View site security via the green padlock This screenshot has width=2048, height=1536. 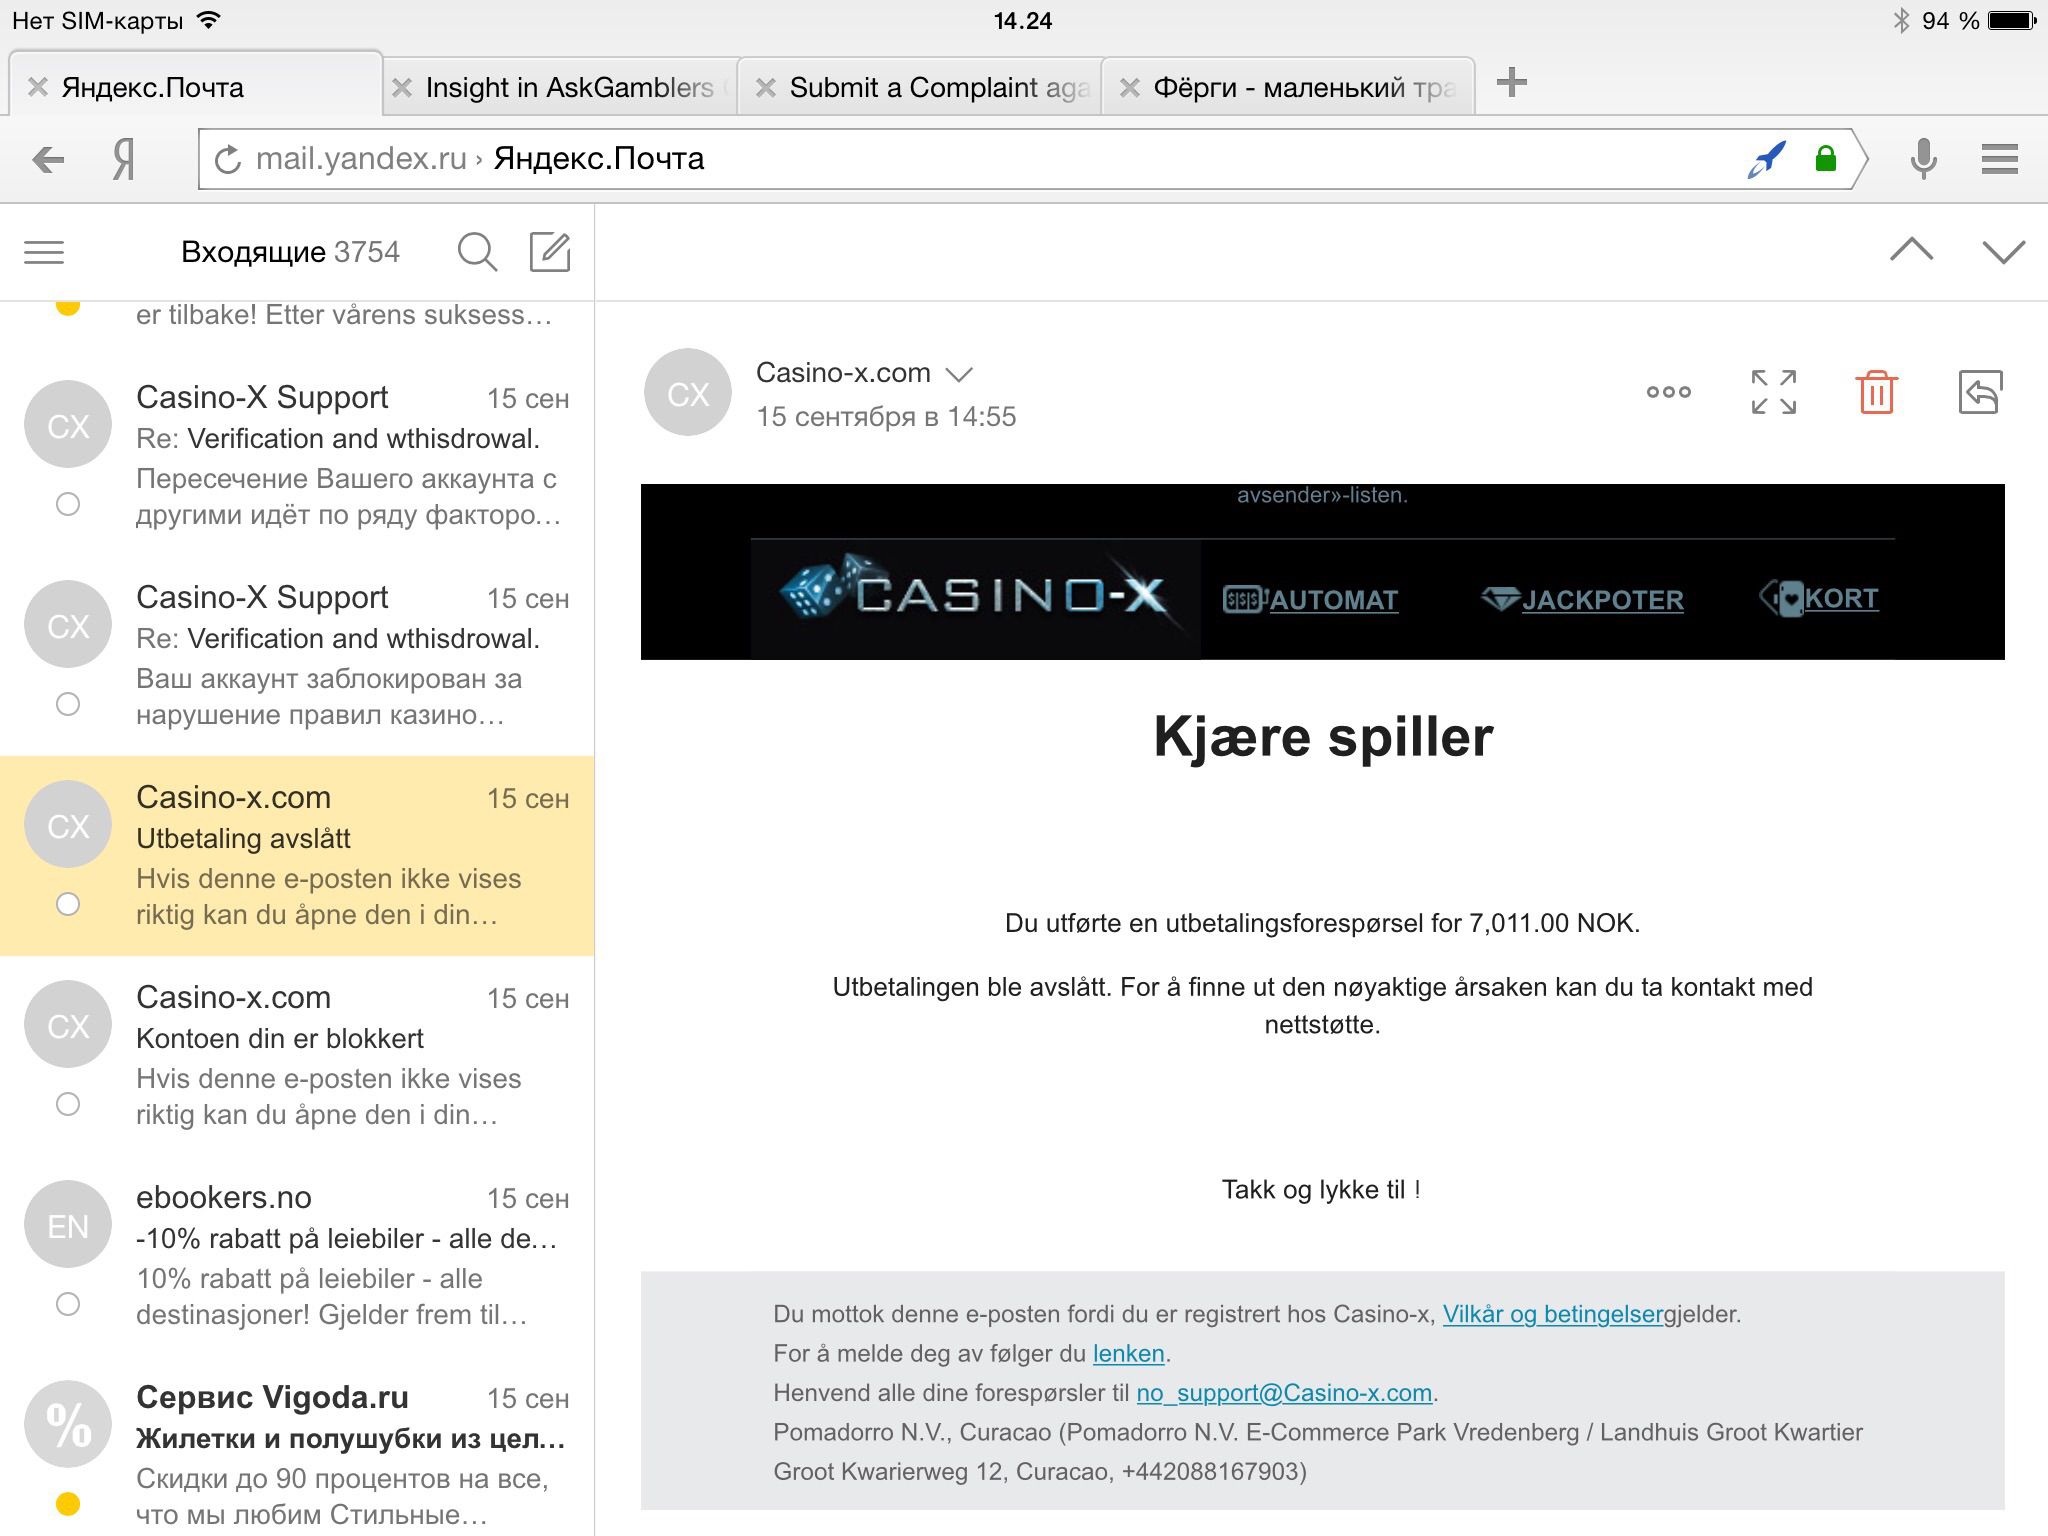tap(1826, 158)
